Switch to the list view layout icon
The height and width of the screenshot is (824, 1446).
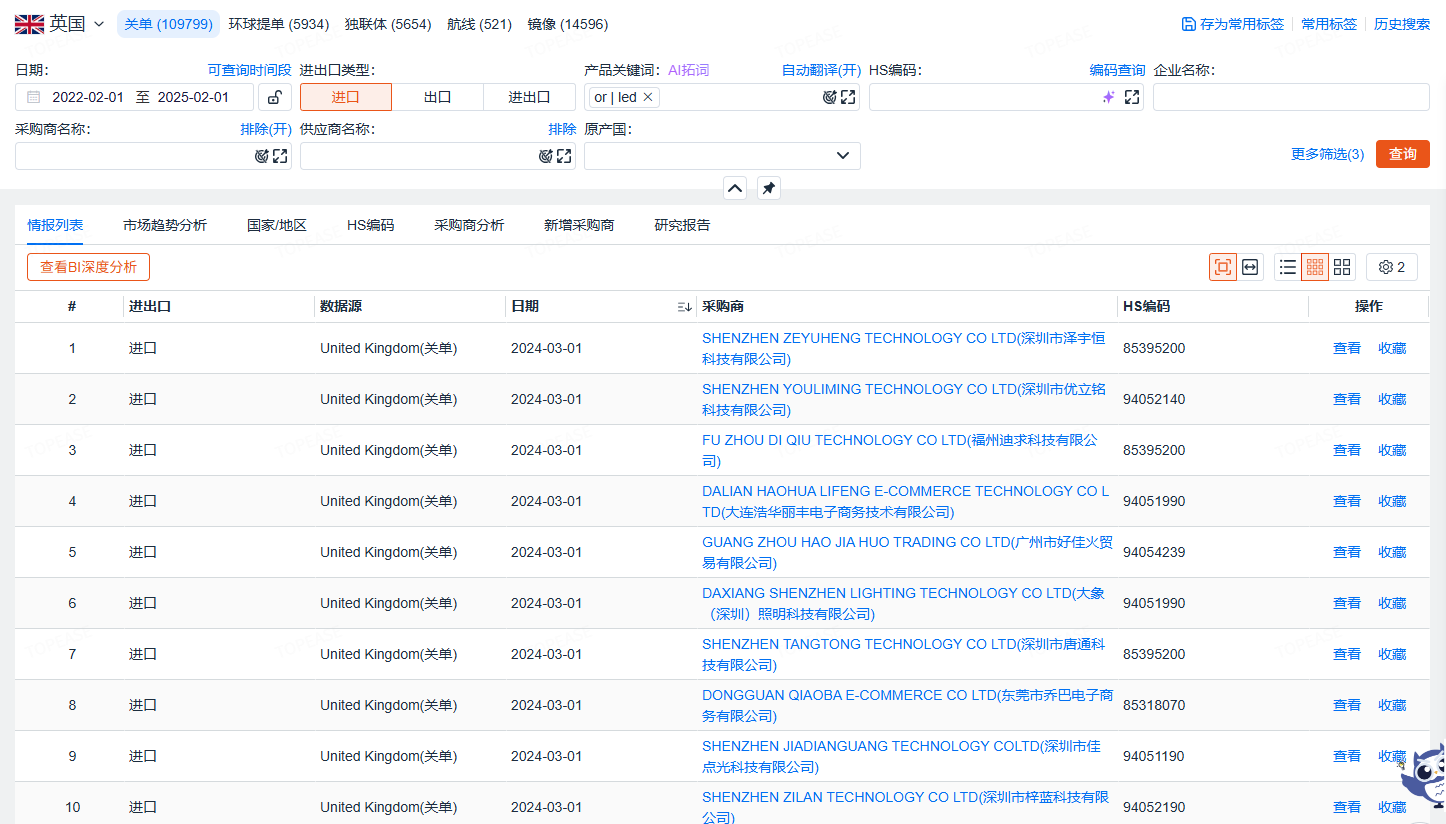[1288, 267]
